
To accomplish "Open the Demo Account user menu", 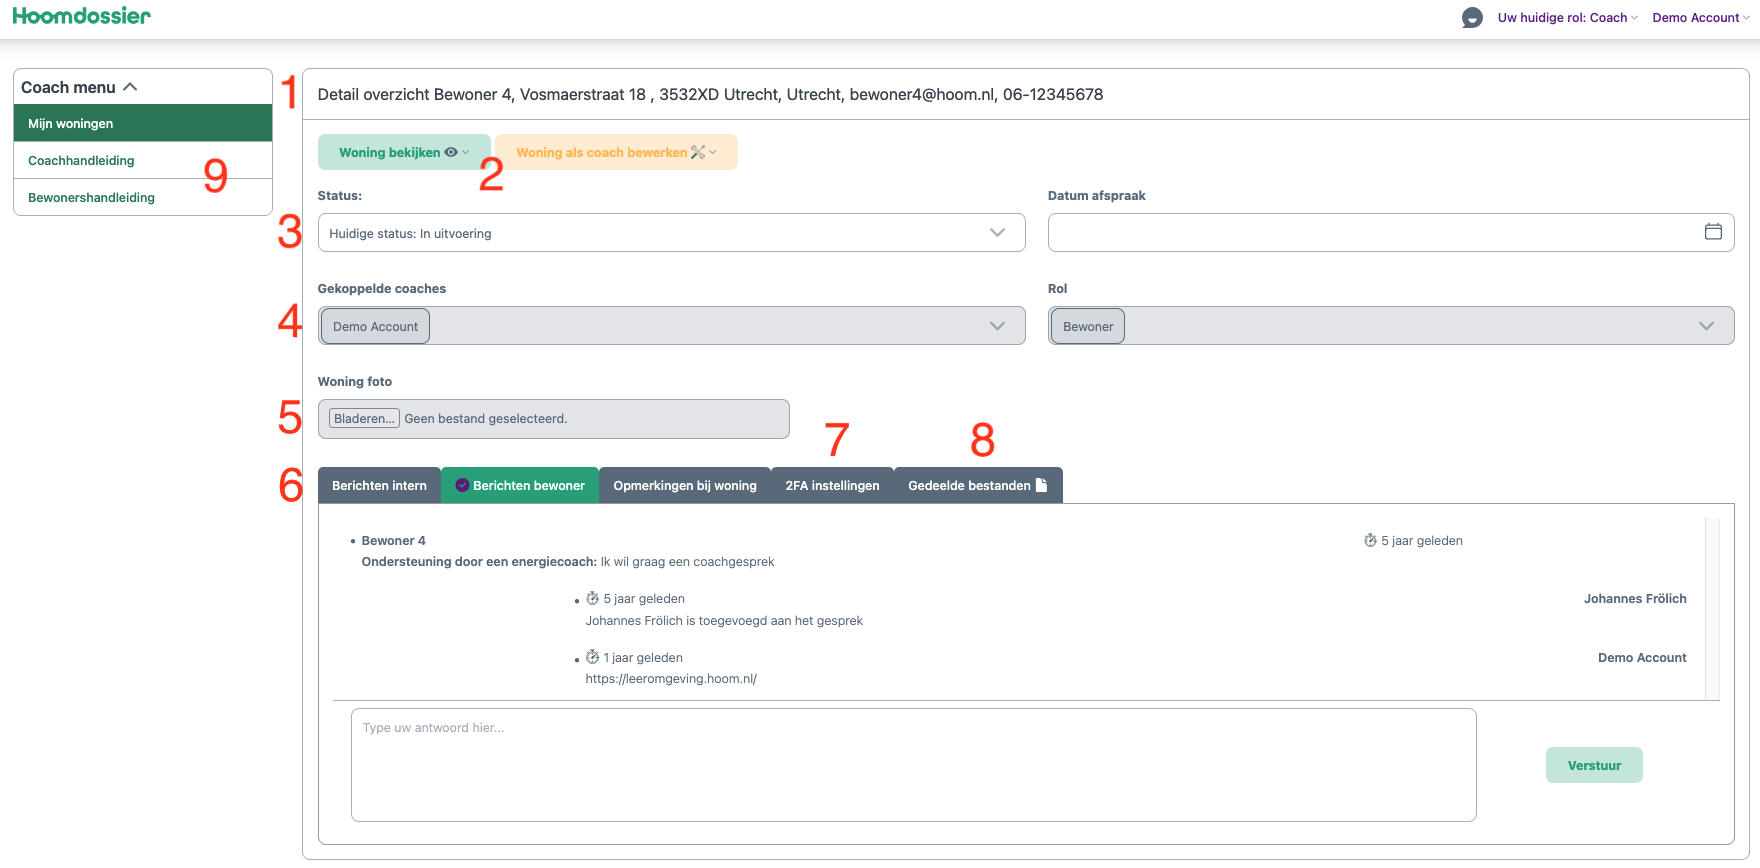I will (1700, 18).
